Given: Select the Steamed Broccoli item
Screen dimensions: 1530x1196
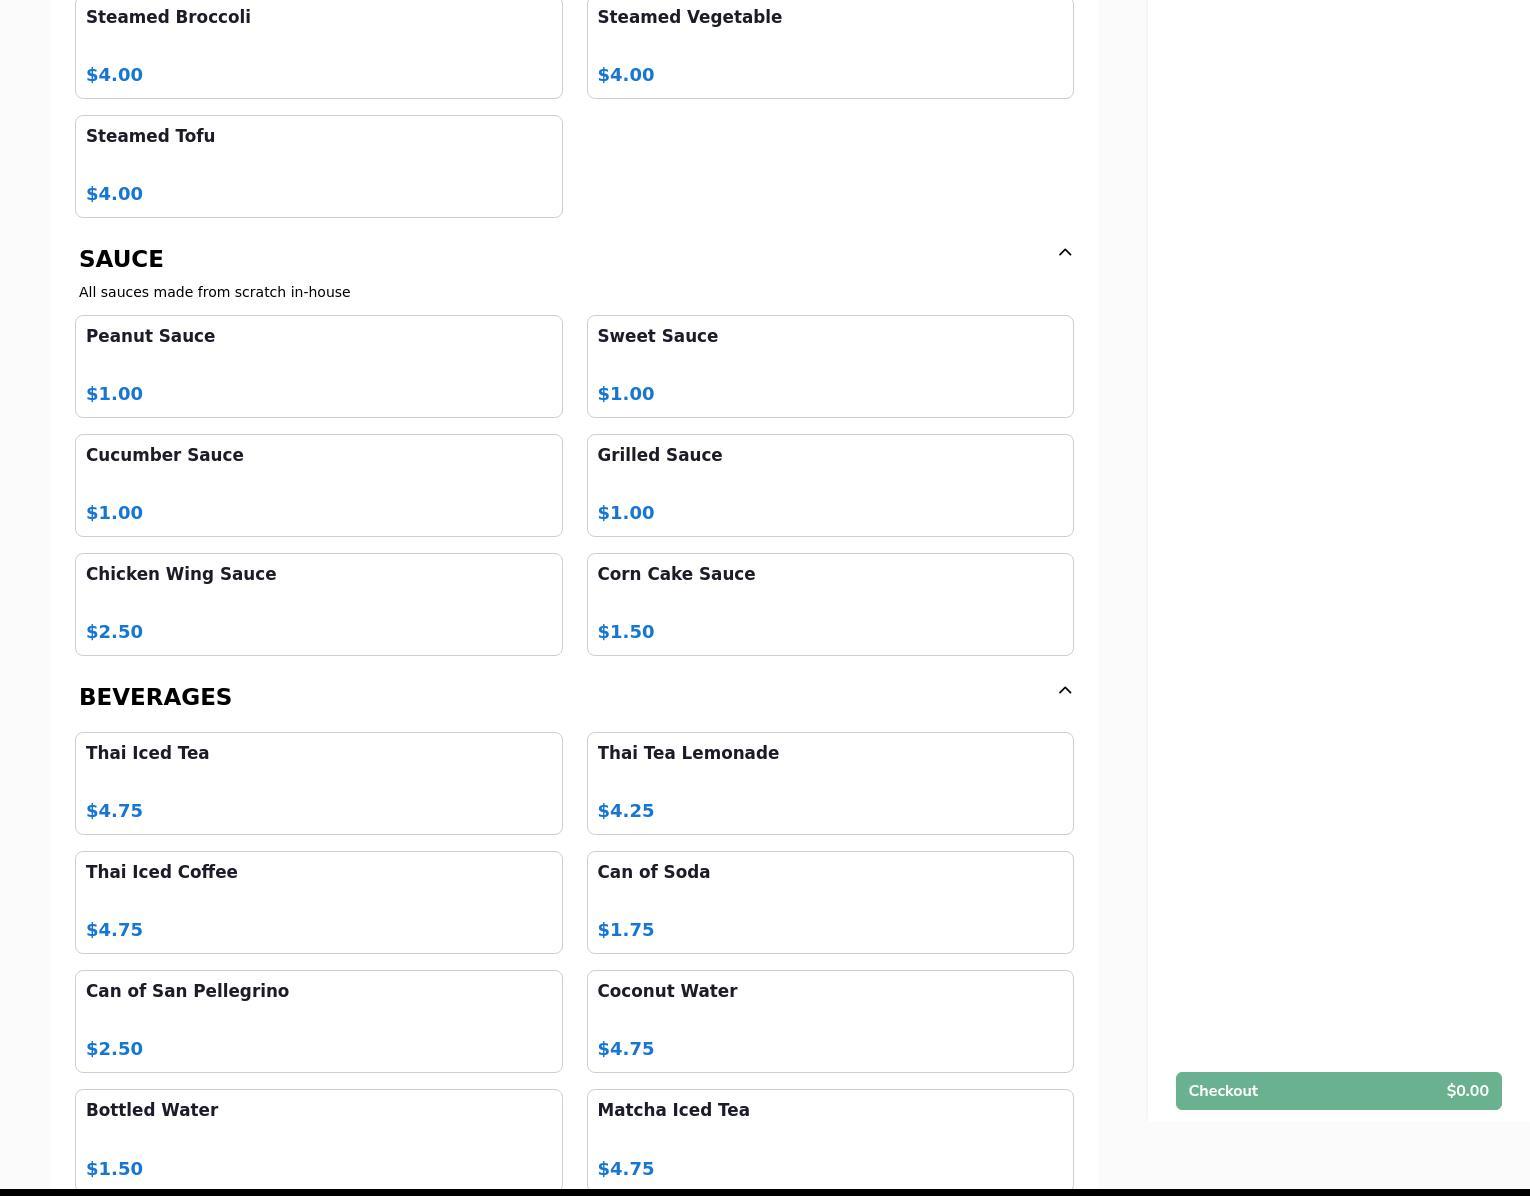Looking at the screenshot, I should 318,48.
